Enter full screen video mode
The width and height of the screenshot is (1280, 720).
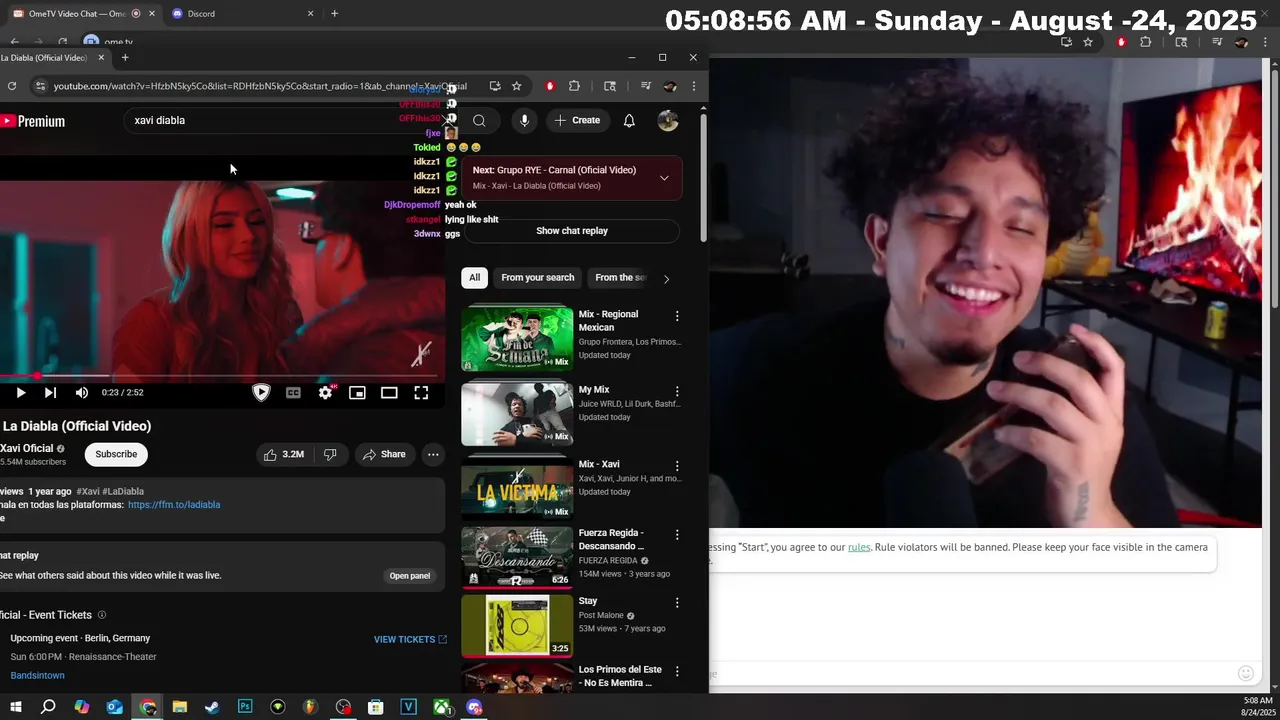point(421,393)
